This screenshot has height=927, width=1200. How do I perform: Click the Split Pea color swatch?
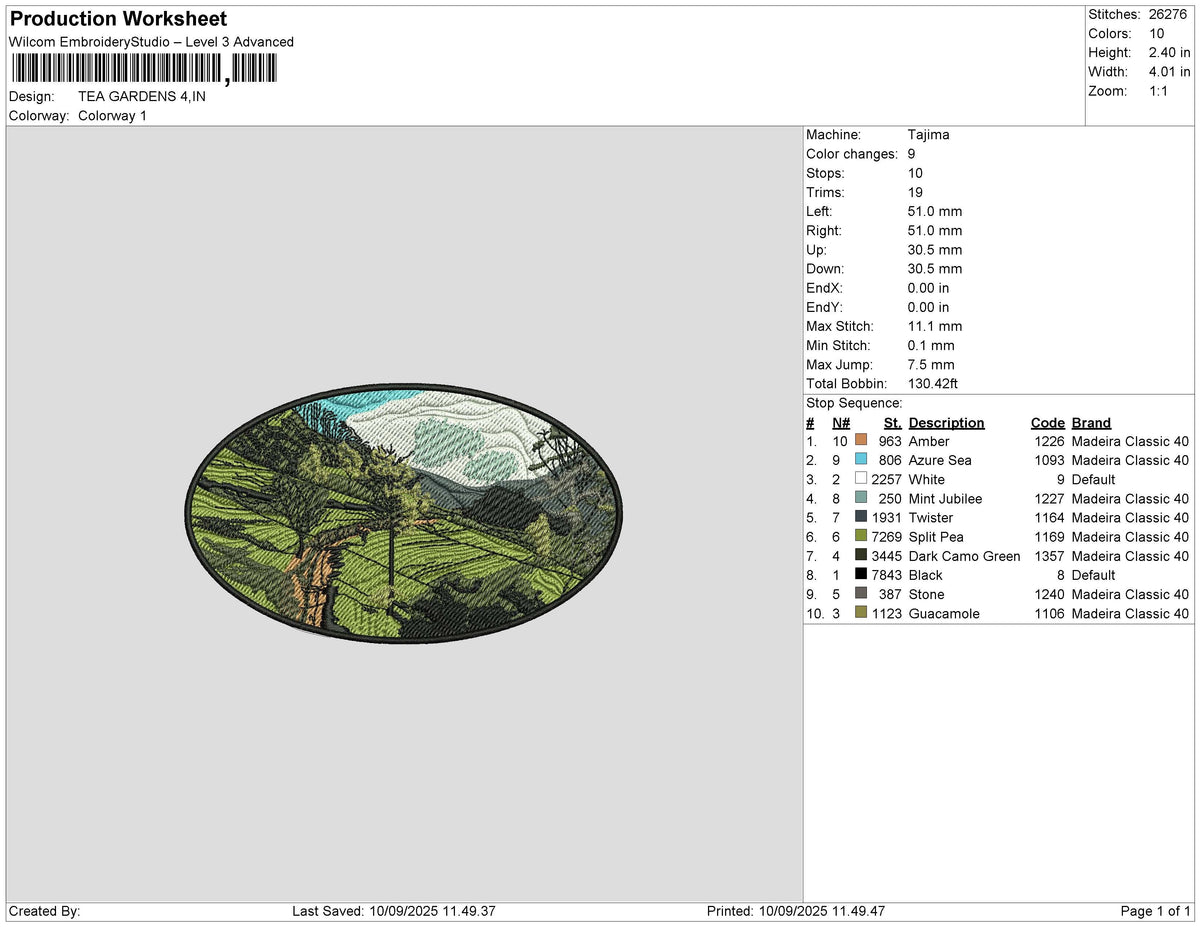pyautogui.click(x=861, y=536)
